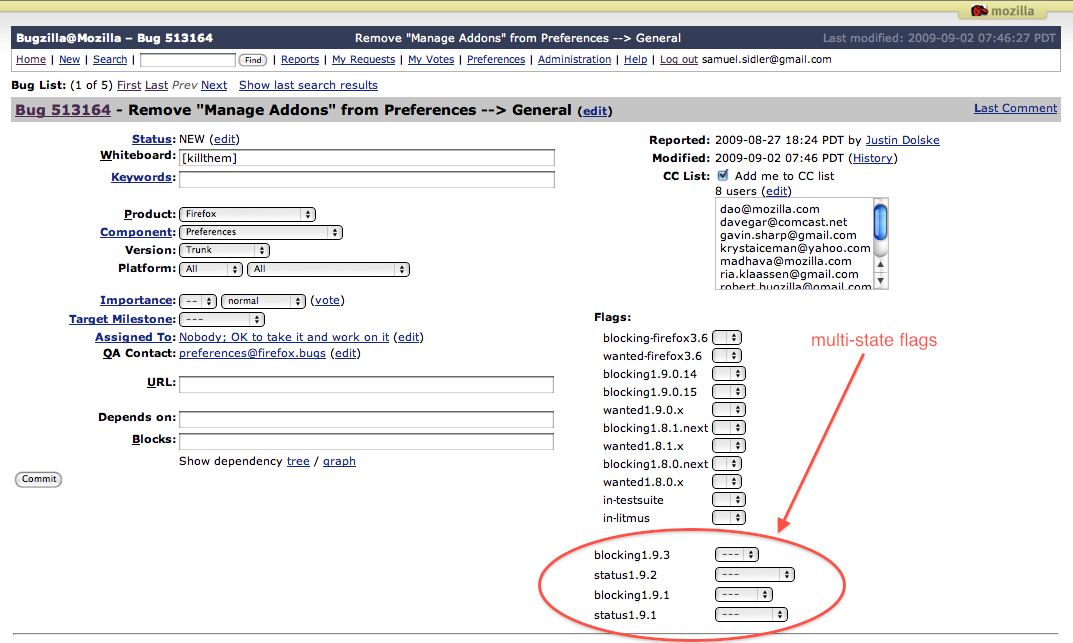Image resolution: width=1073 pixels, height=643 pixels.
Task: Open Preferences in the navigation bar
Action: (495, 60)
